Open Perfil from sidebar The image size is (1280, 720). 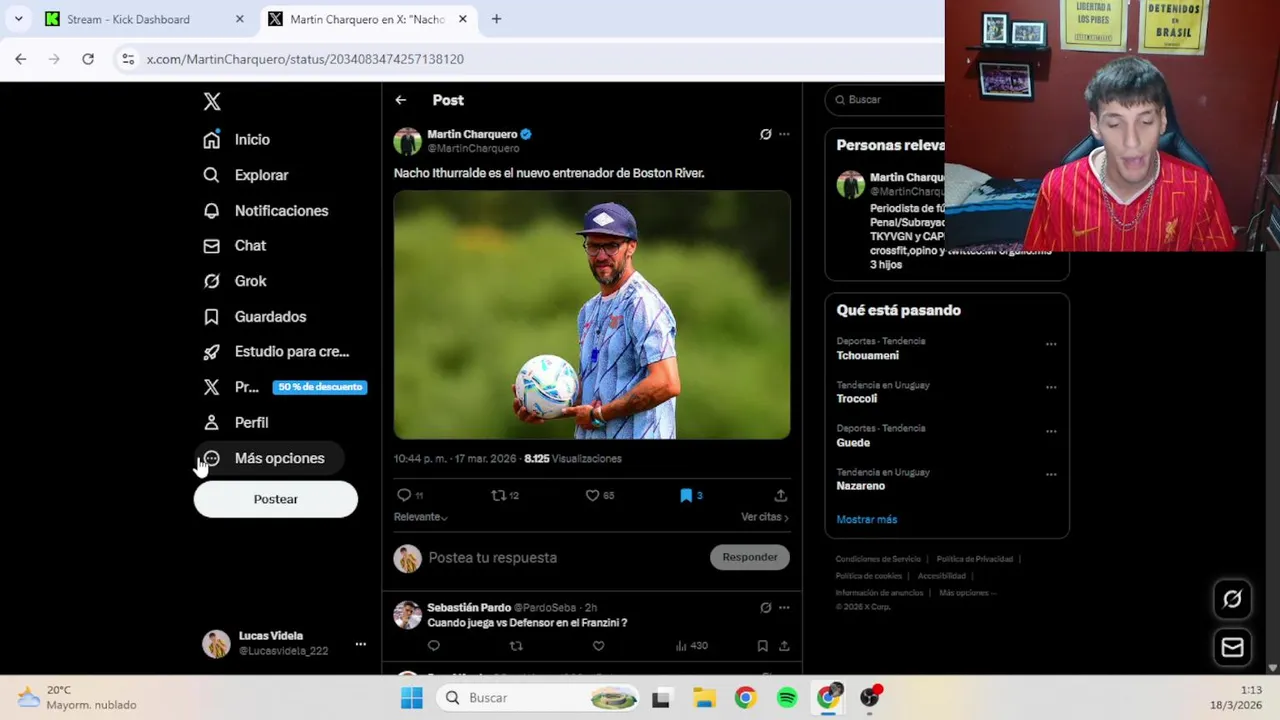236,423
